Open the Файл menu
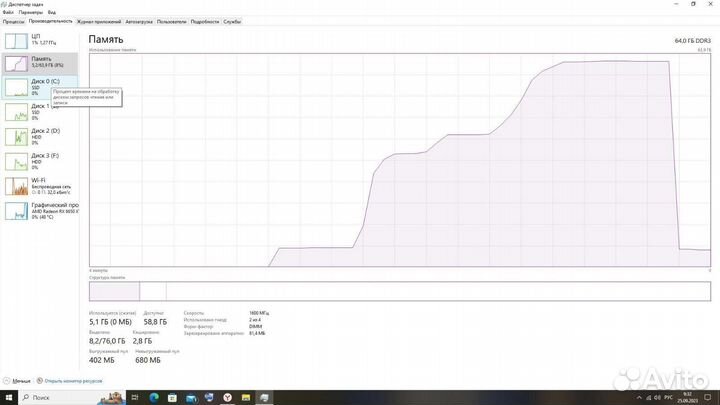 click(x=7, y=12)
